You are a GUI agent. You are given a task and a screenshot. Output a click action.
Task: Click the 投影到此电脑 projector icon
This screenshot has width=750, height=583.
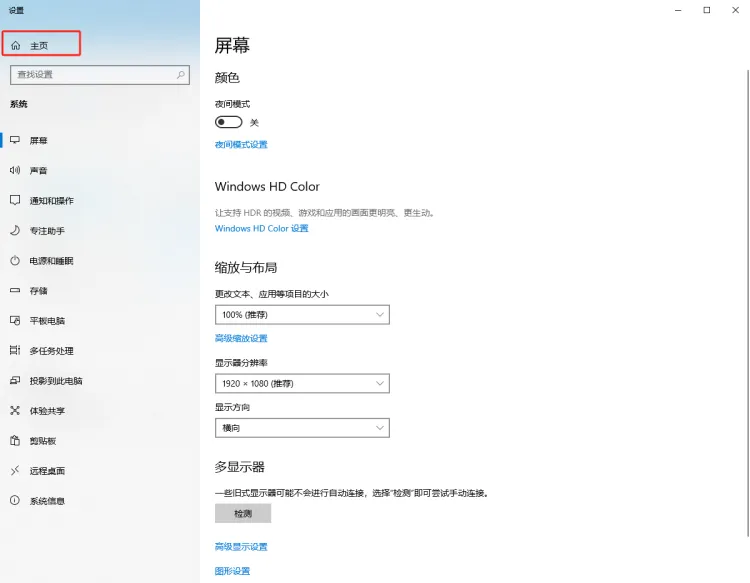[x=15, y=380]
